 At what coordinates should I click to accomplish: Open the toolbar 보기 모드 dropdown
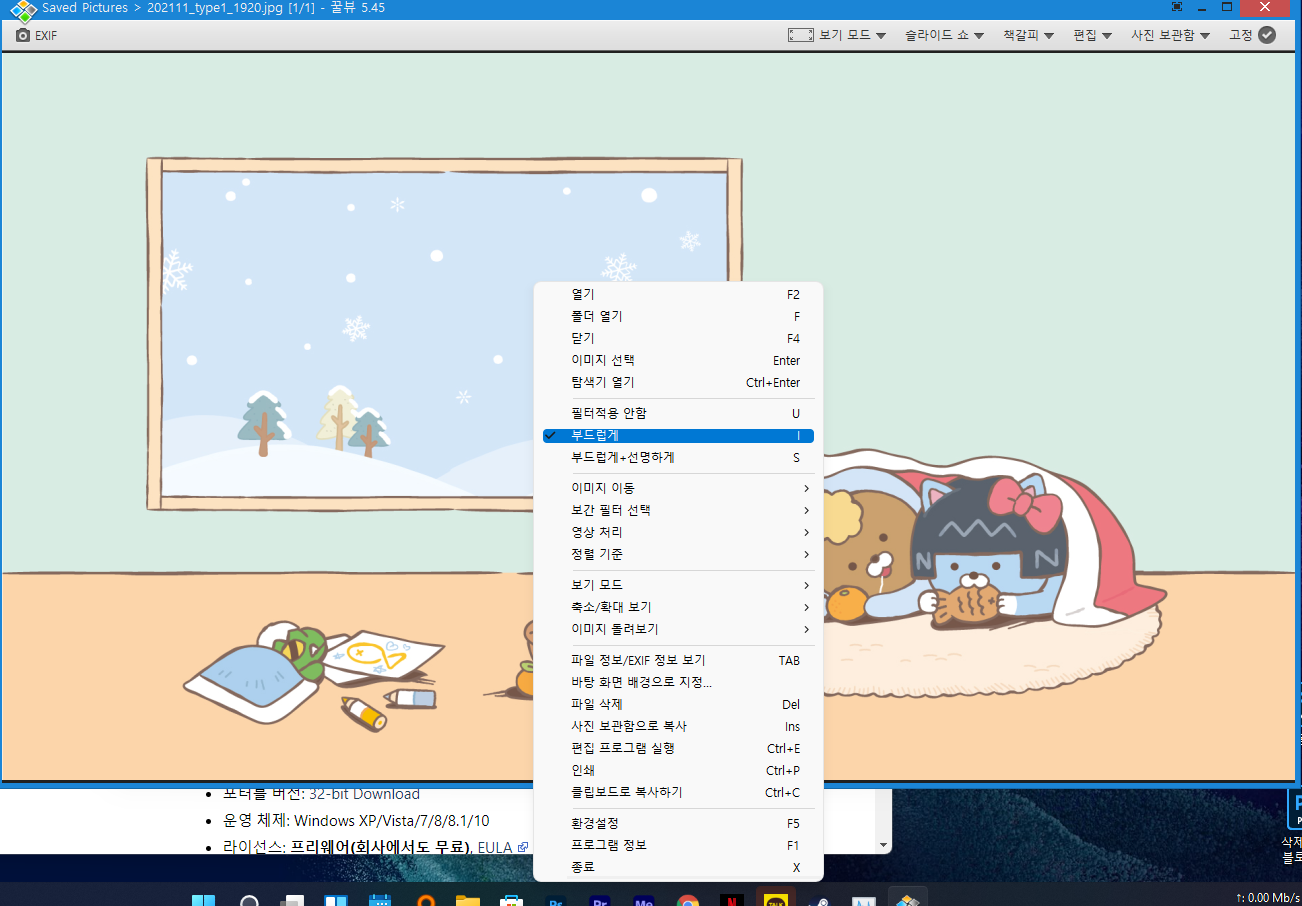[x=837, y=35]
